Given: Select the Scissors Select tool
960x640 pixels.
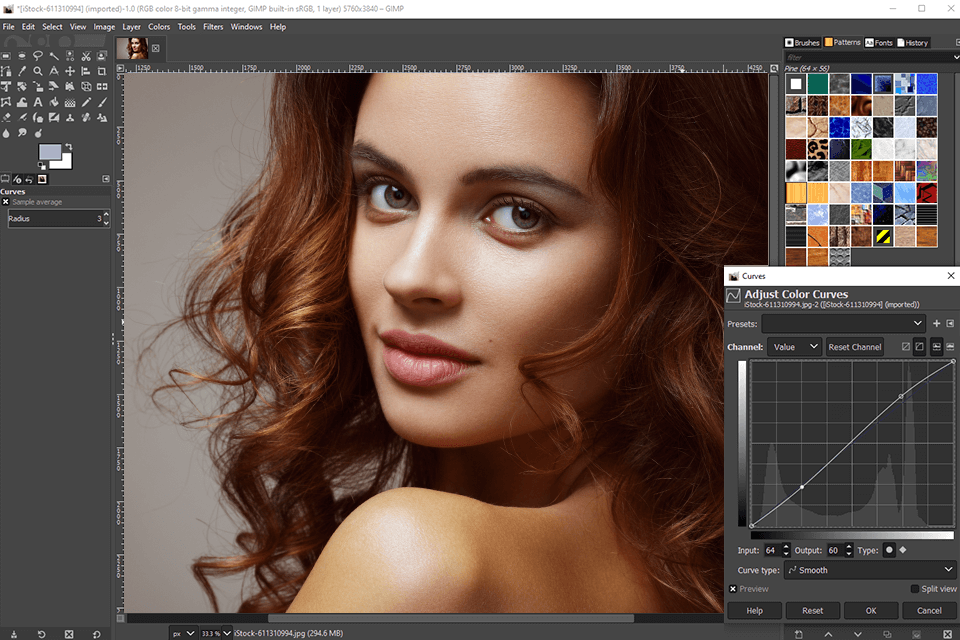Looking at the screenshot, I should [x=87, y=58].
